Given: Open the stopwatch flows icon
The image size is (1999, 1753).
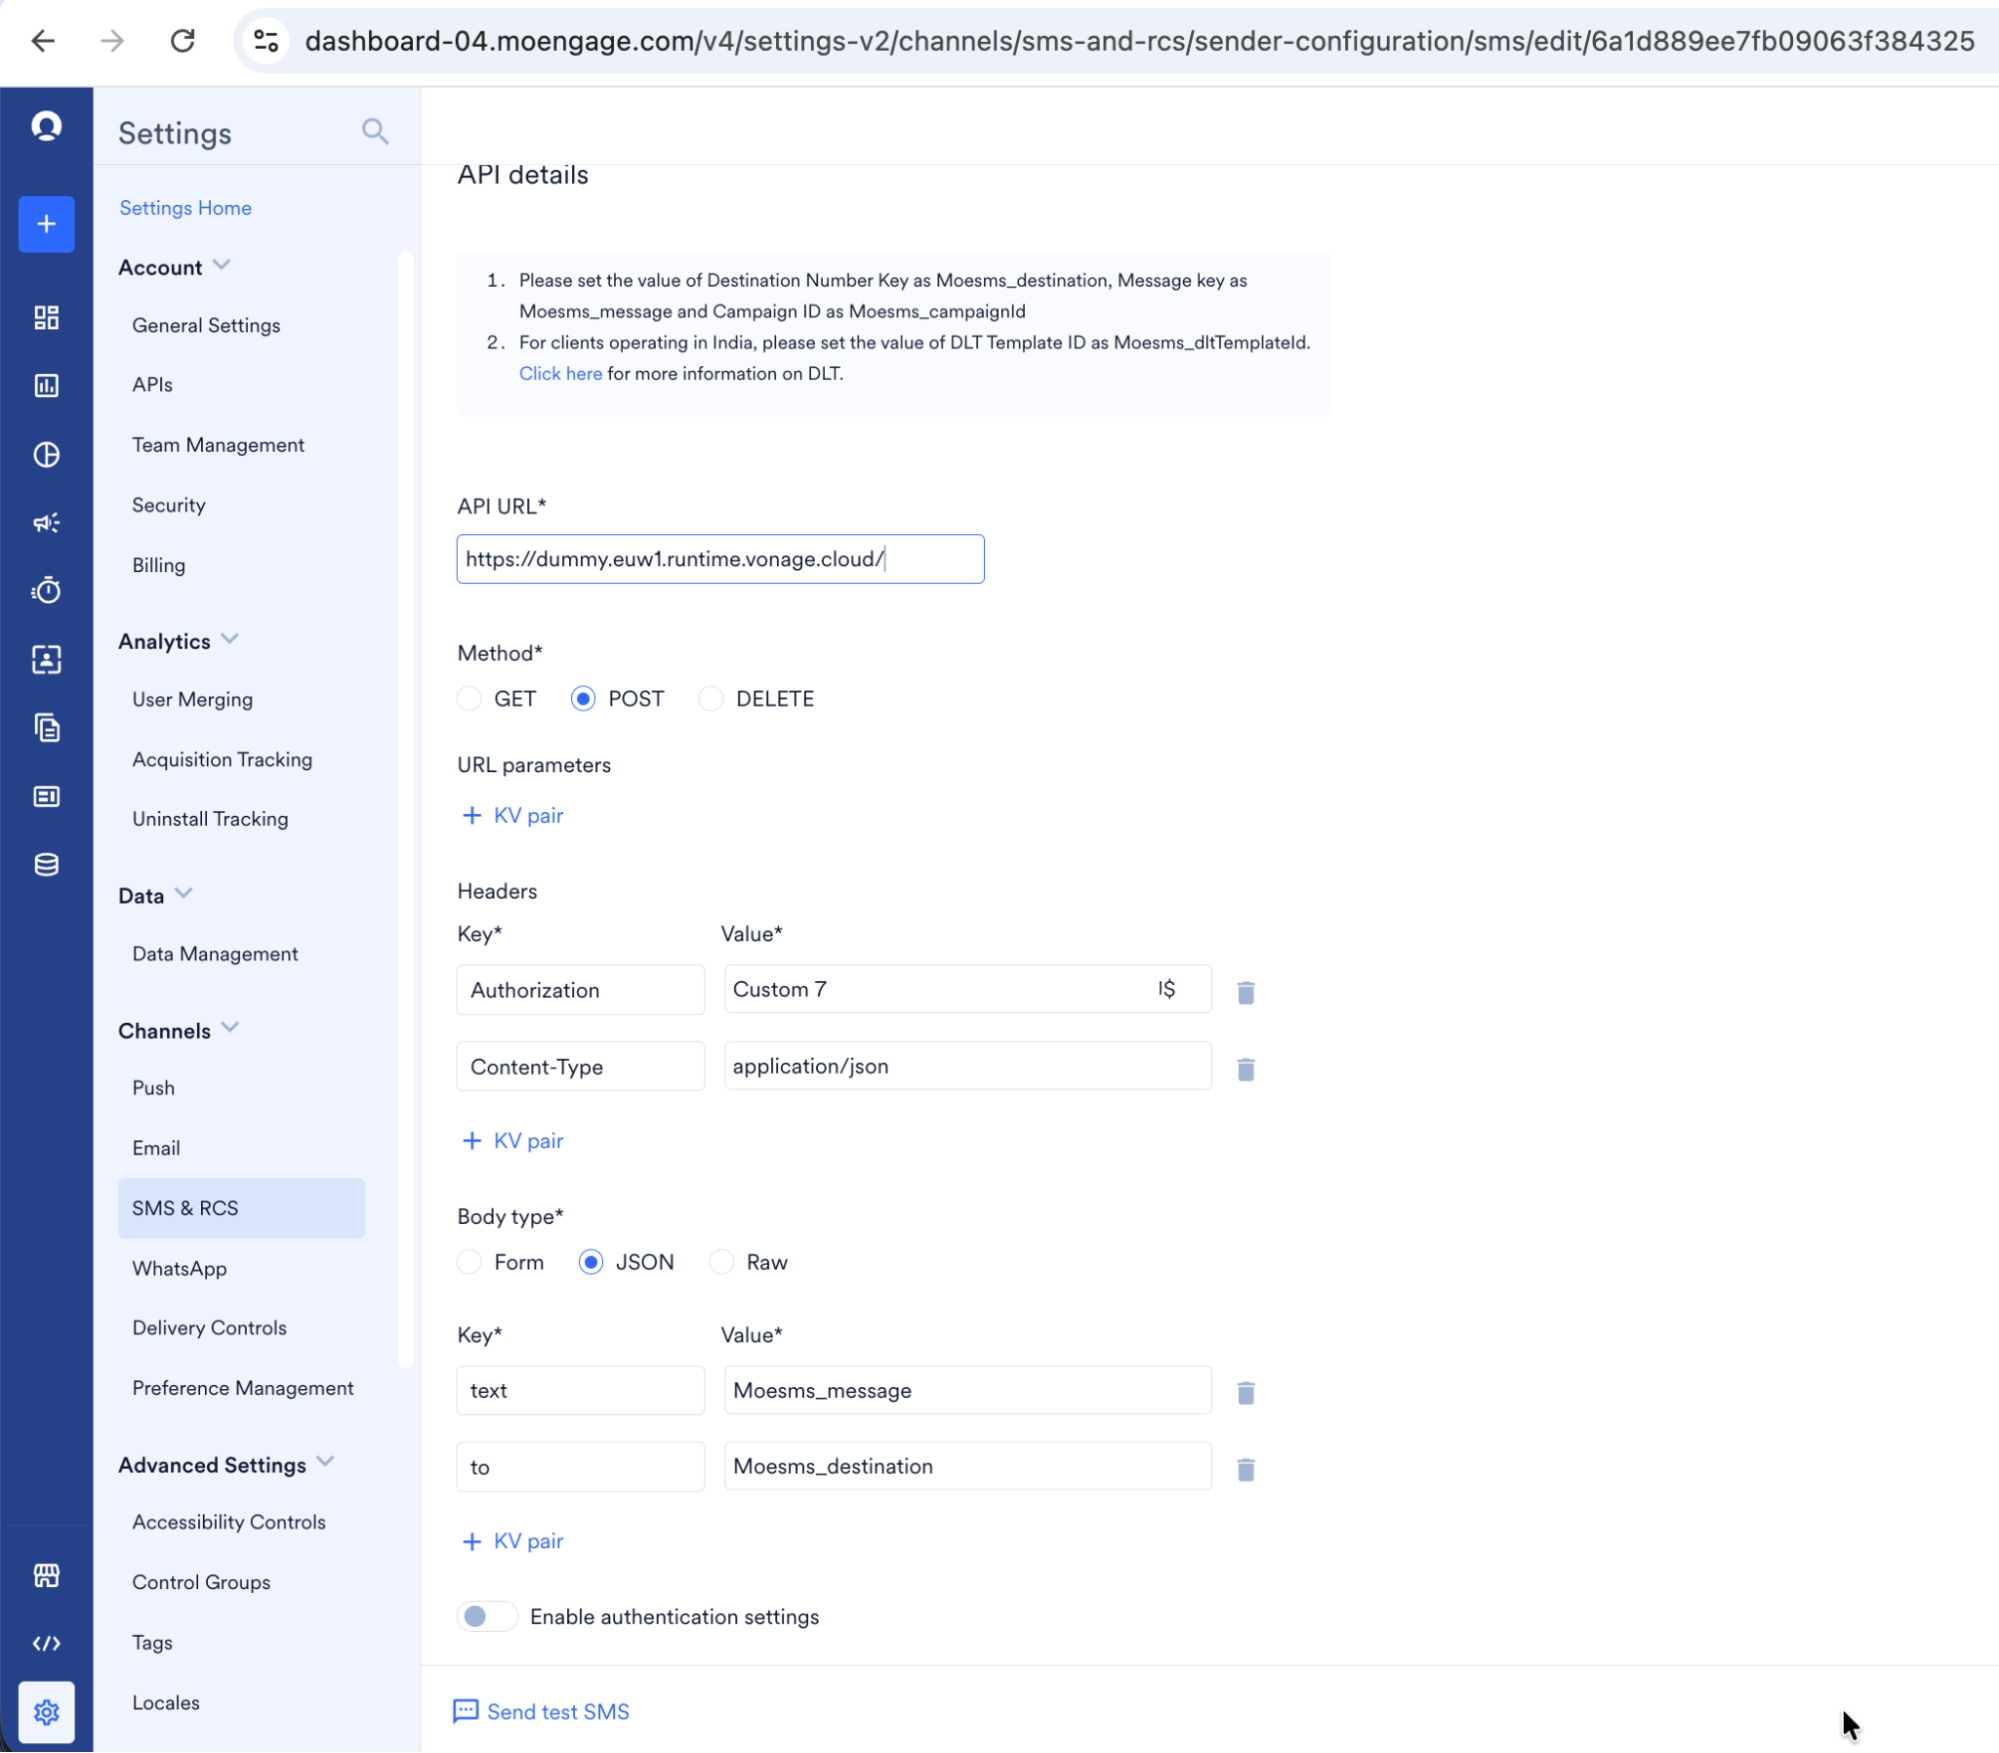Looking at the screenshot, I should pos(46,591).
